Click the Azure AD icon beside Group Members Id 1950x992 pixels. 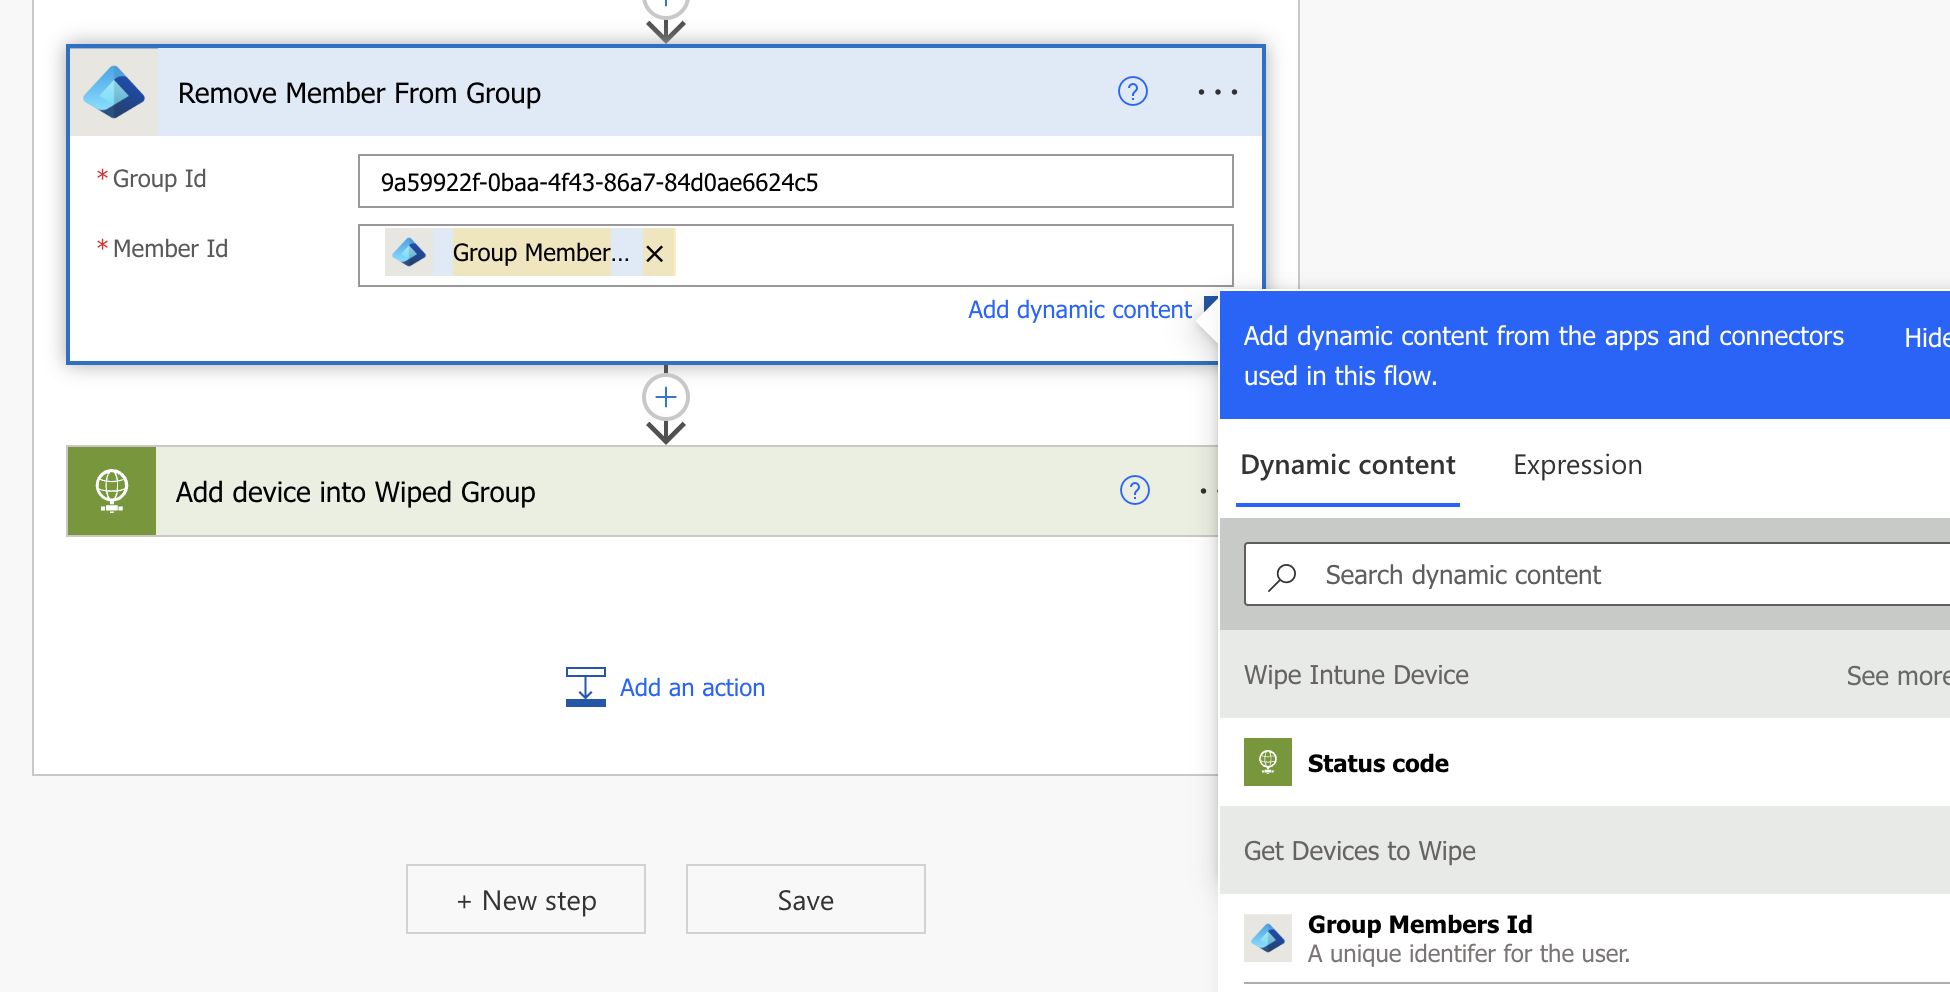click(1267, 938)
